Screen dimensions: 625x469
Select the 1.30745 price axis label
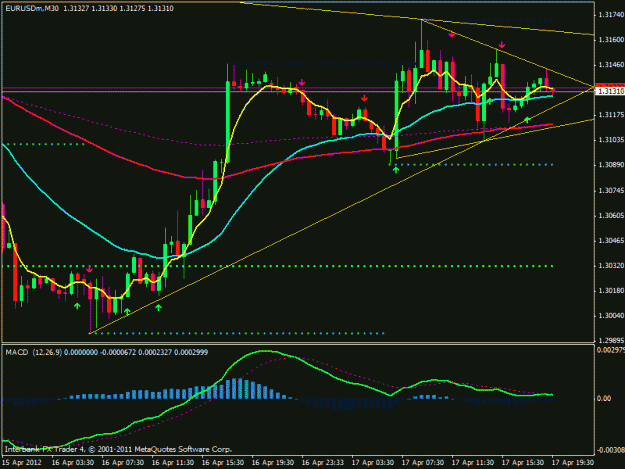tap(611, 191)
